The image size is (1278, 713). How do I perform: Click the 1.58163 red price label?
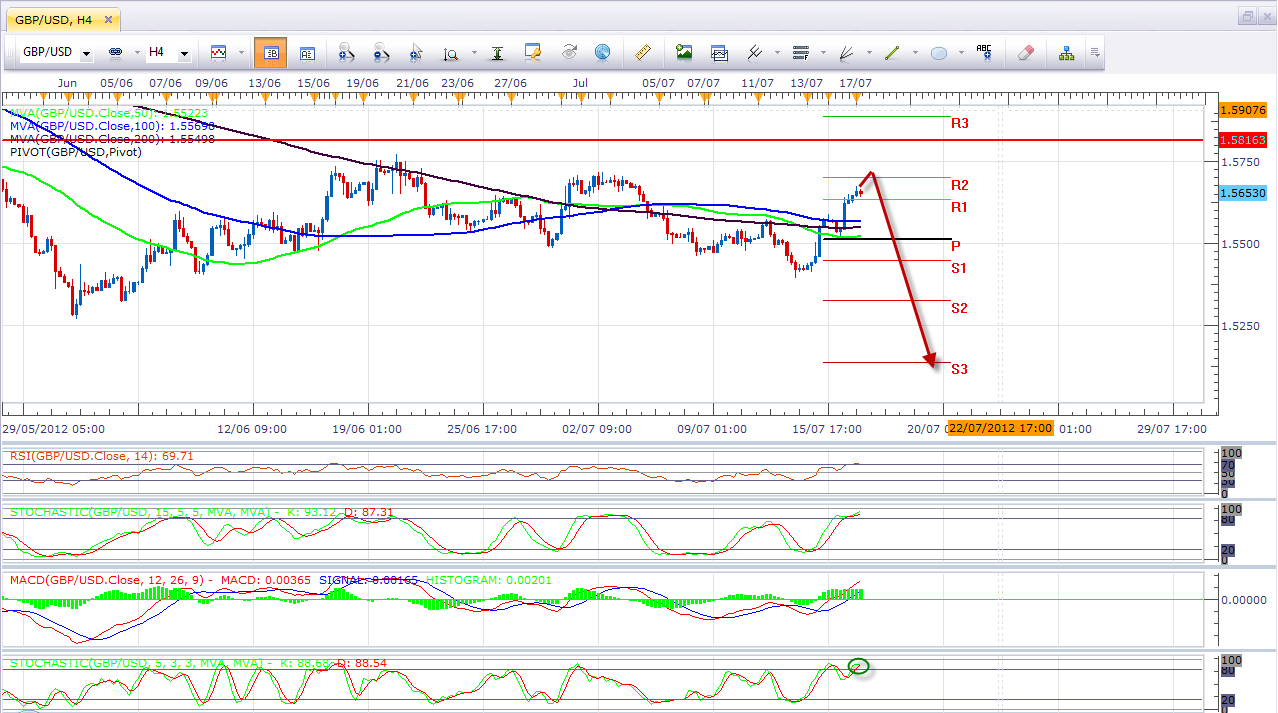click(x=1244, y=140)
